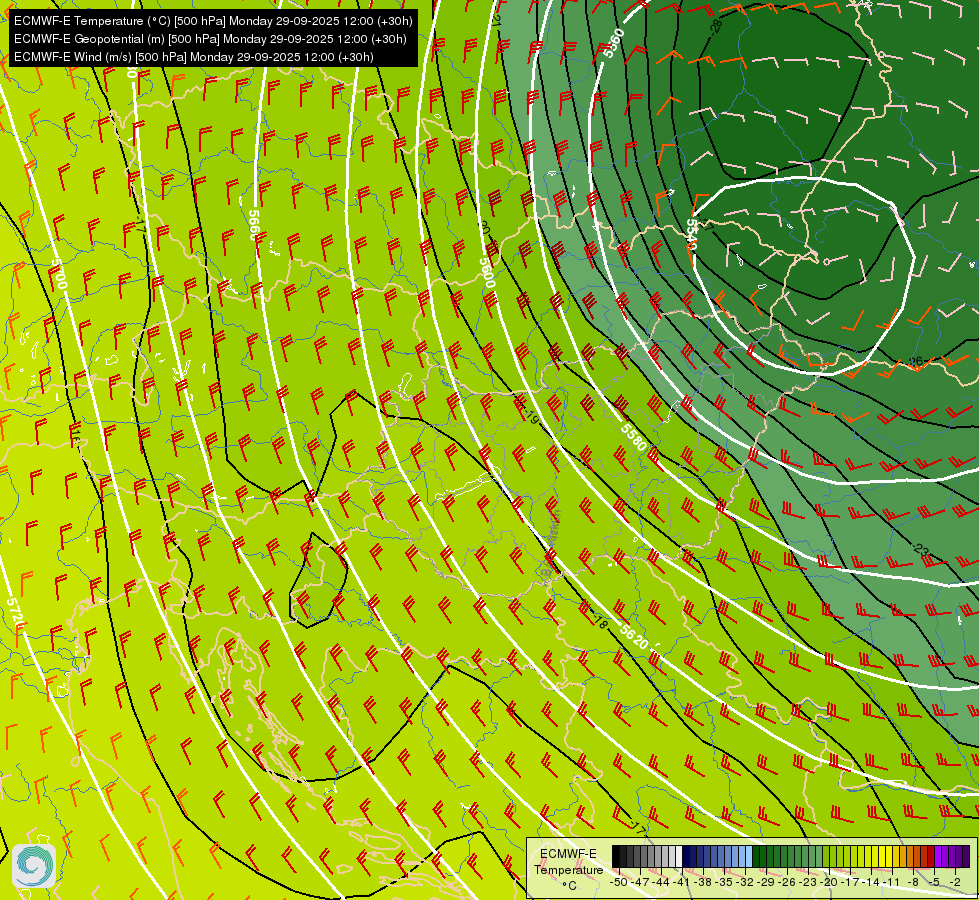Screen dimensions: 979x900
Task: Select the ECMWF-E Temperature 500 hPa title line
Action: (x=213, y=21)
